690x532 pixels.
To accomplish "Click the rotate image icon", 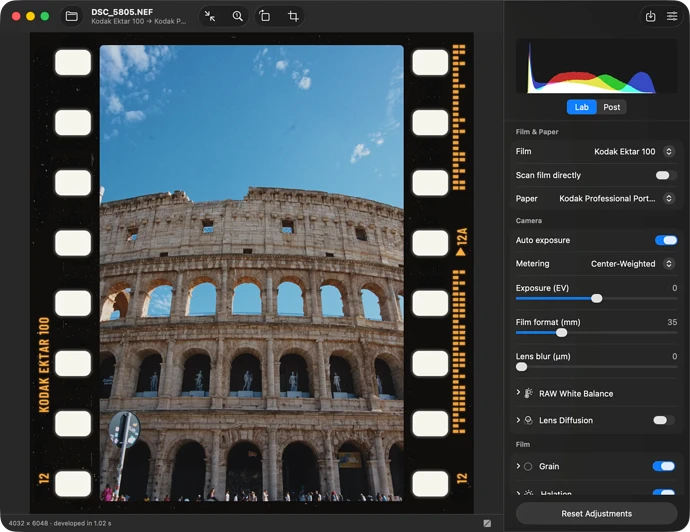I will (x=265, y=16).
